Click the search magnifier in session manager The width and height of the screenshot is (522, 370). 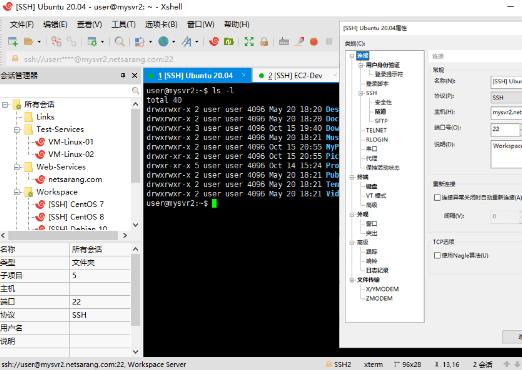click(135, 90)
